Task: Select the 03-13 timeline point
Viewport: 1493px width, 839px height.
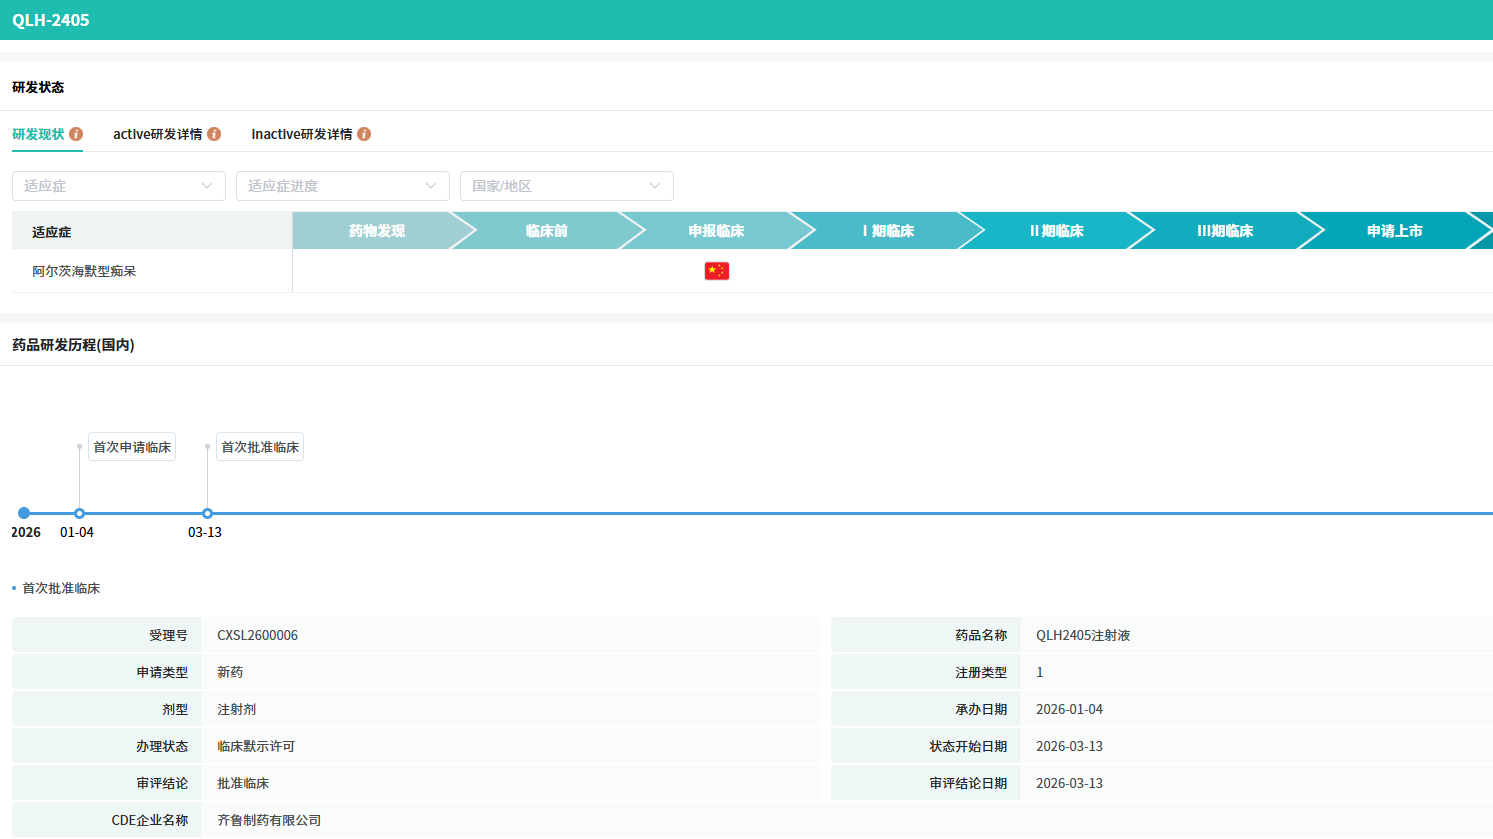Action: (x=207, y=513)
